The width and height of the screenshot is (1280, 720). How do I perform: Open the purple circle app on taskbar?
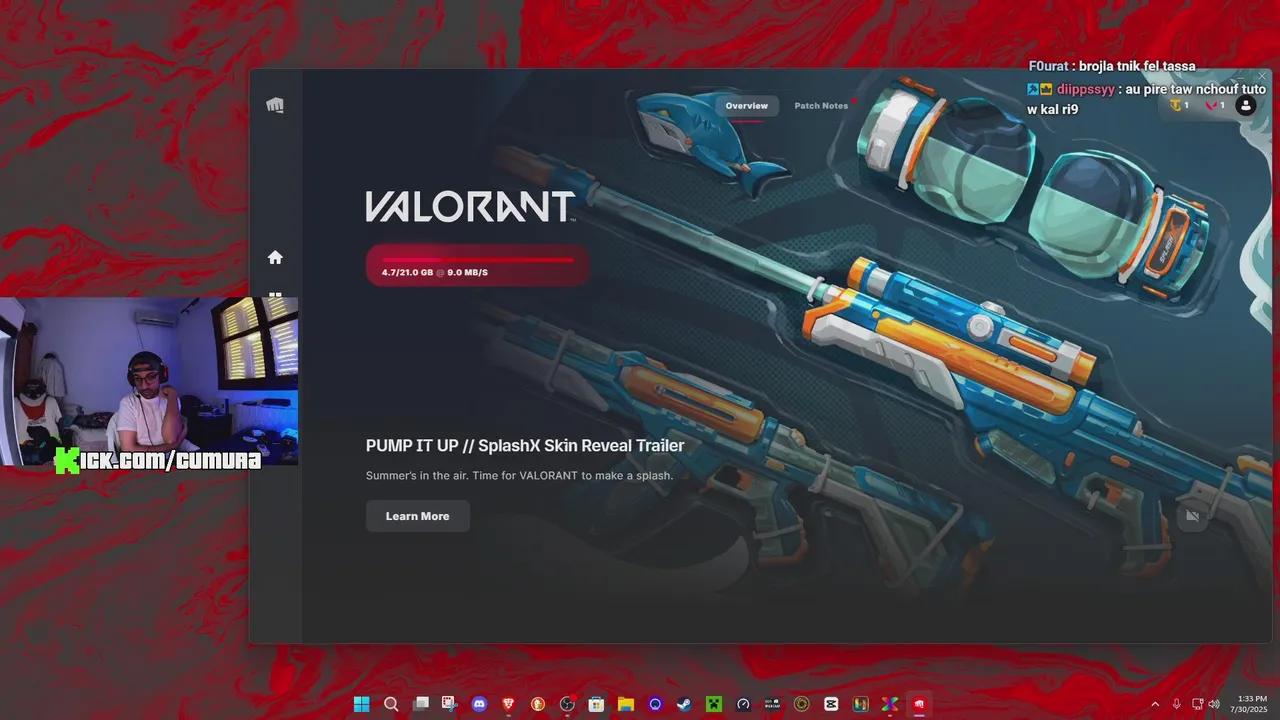pos(655,704)
